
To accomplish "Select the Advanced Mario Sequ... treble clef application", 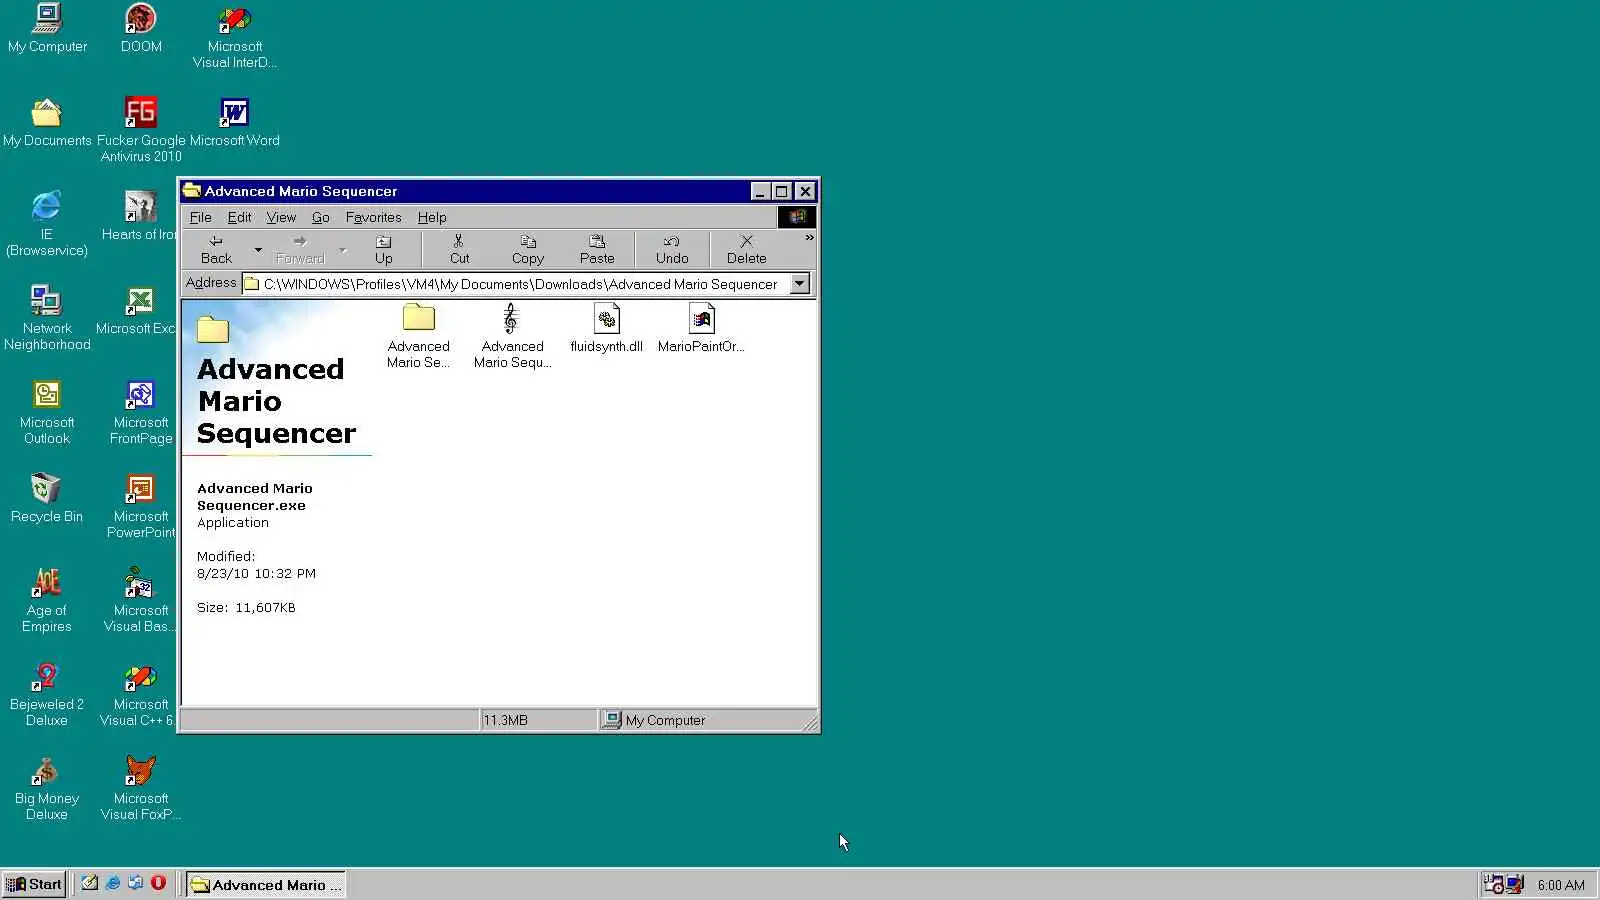I will 512,337.
